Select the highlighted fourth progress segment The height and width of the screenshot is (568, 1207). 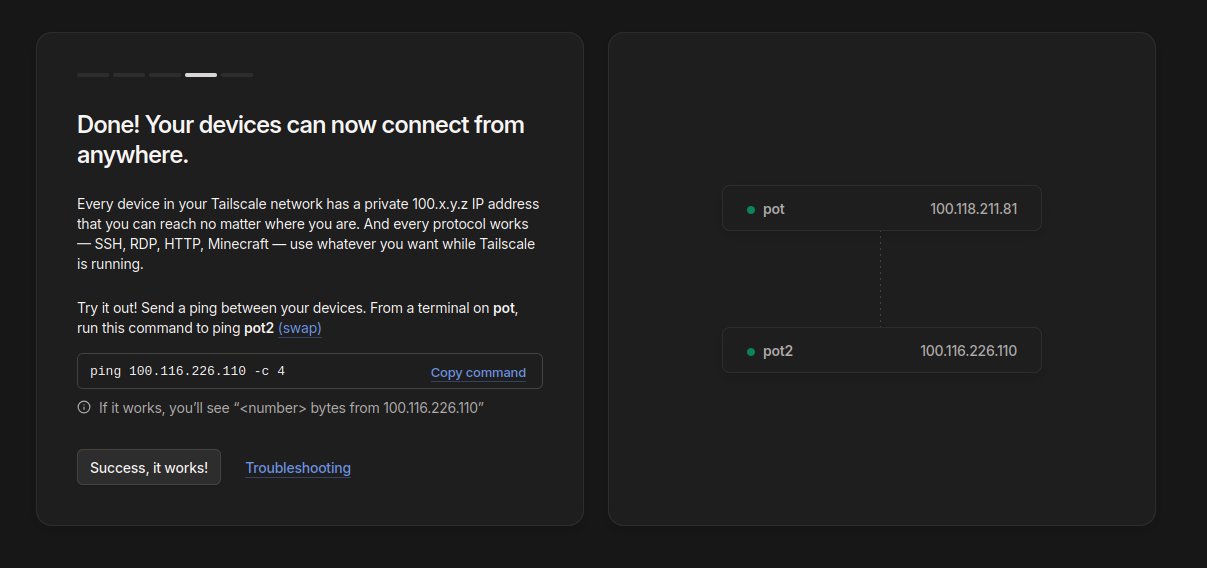[x=201, y=75]
